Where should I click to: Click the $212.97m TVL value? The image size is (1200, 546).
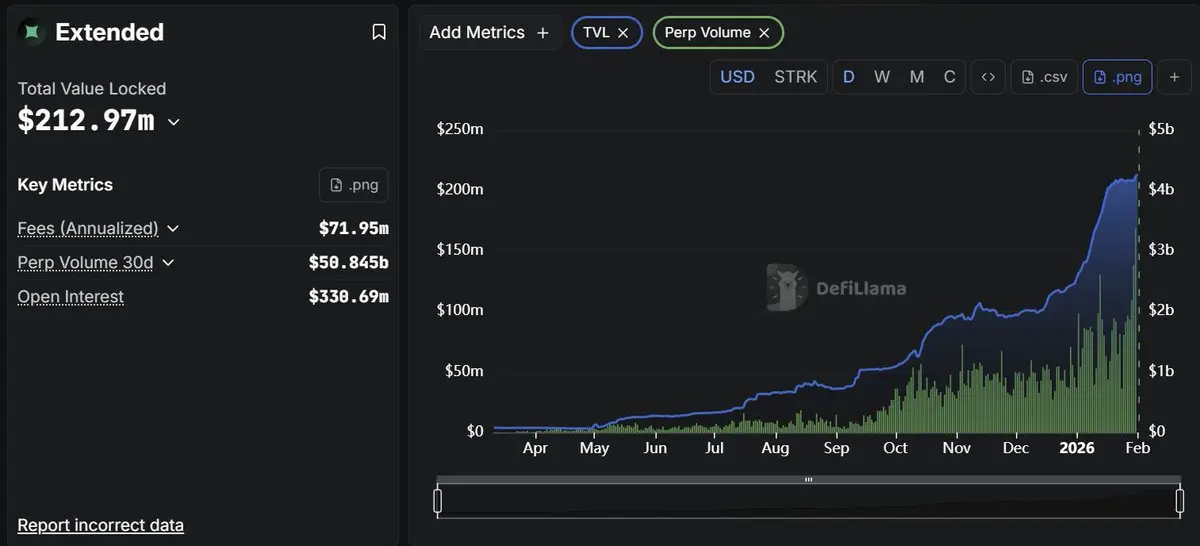coord(86,121)
